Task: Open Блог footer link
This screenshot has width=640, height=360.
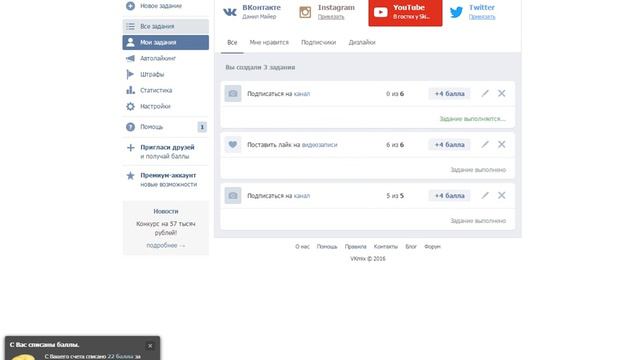Action: click(x=411, y=247)
